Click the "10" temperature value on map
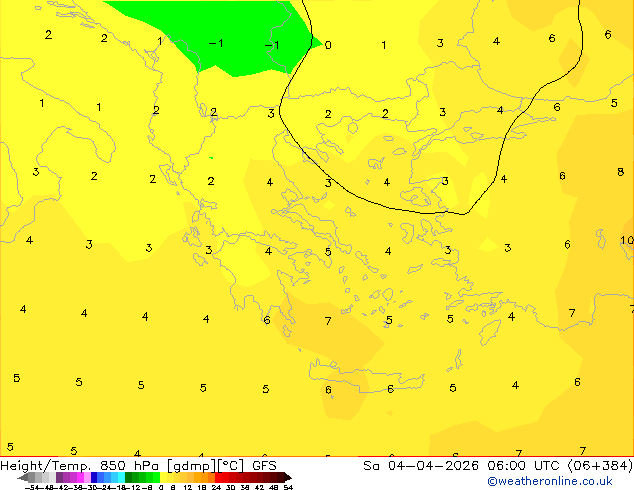Viewport: 634px width, 490px height. (627, 241)
